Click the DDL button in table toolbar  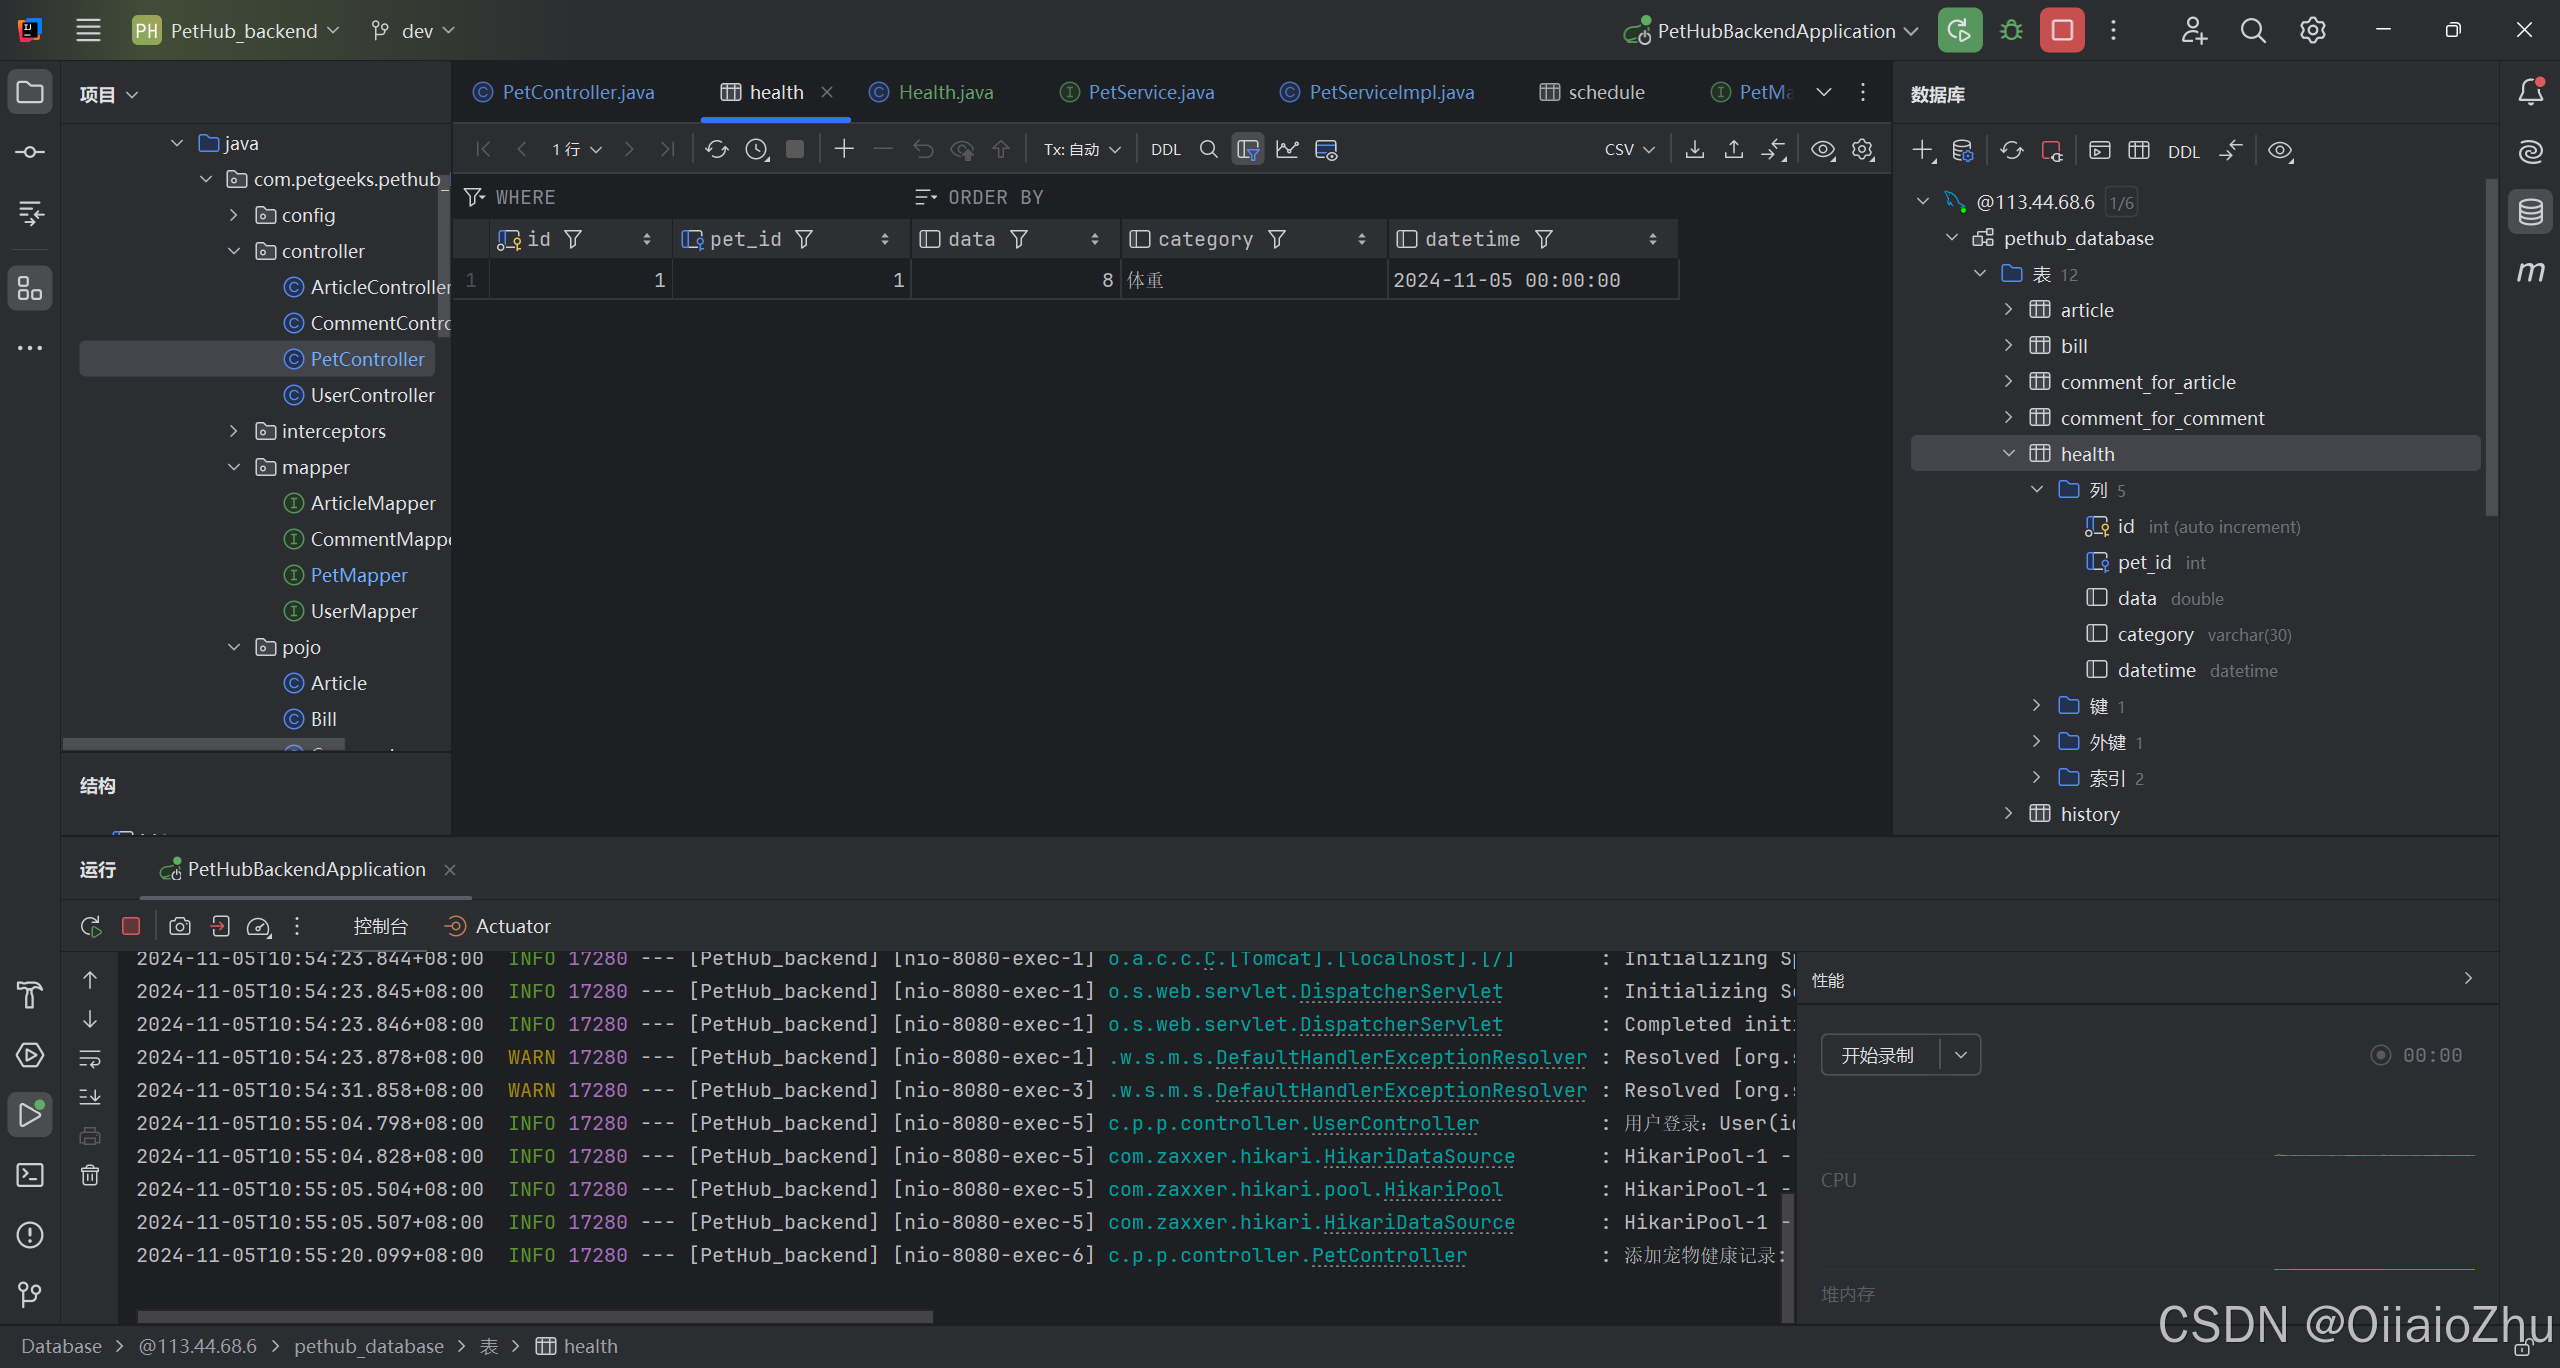[x=1166, y=150]
